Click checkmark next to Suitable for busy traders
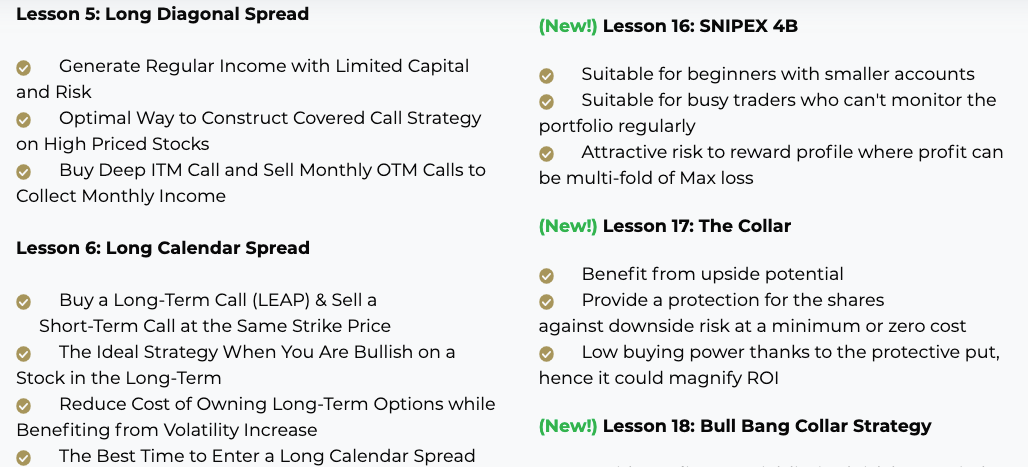The height and width of the screenshot is (467, 1028). tap(546, 102)
